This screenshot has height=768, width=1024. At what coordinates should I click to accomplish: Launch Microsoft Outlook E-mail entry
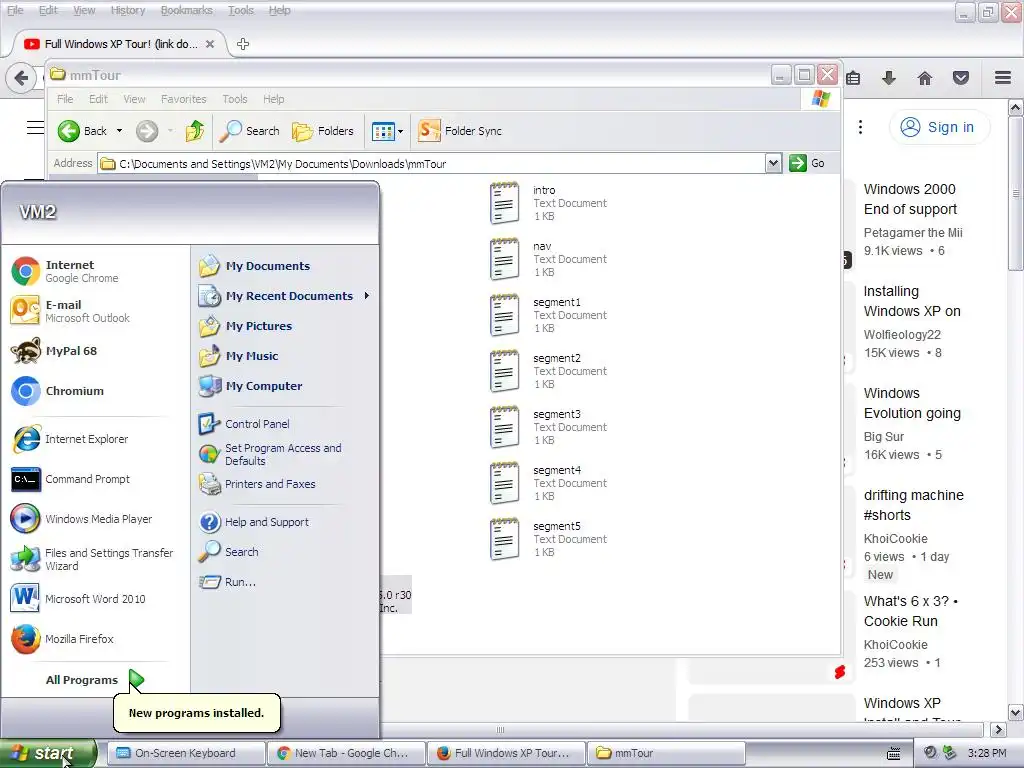click(x=71, y=311)
